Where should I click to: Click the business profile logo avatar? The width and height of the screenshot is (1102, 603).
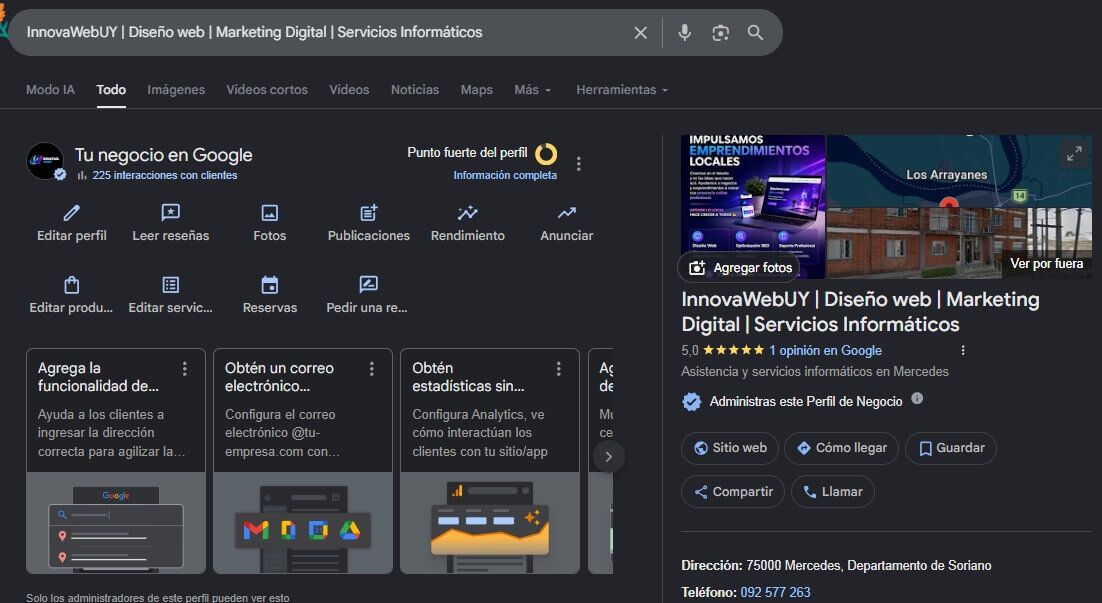[x=45, y=160]
